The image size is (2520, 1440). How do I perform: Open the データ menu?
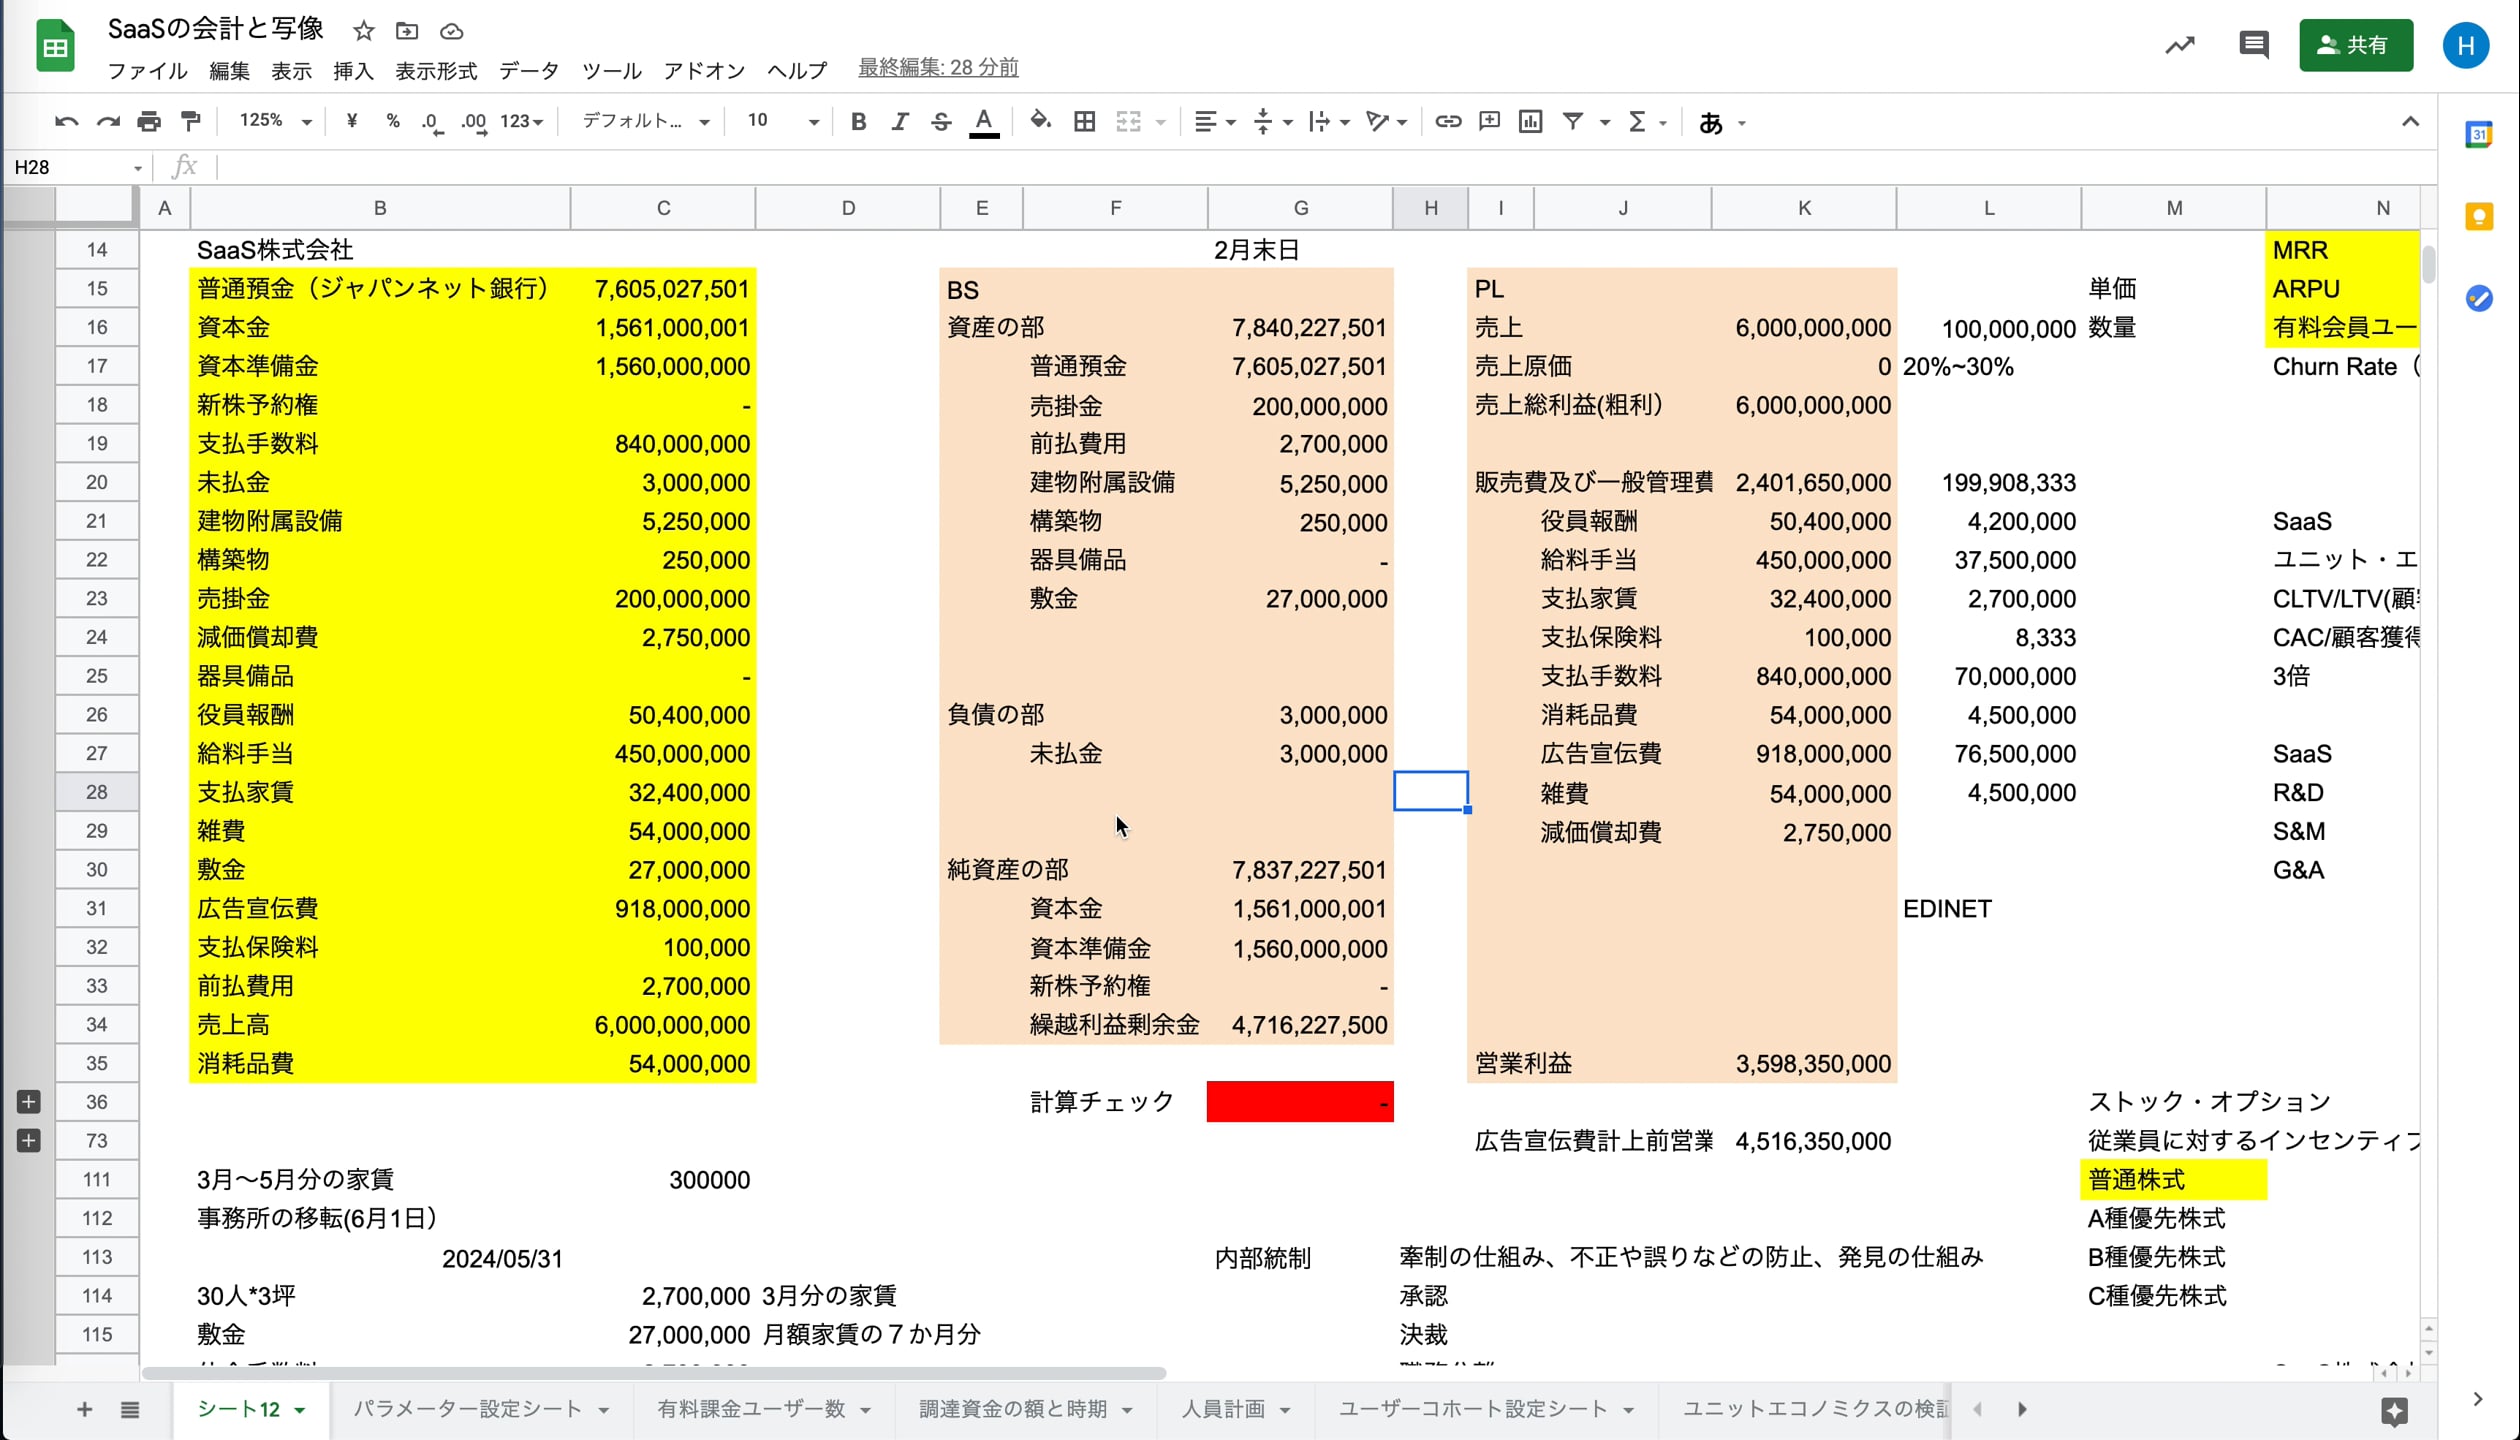tap(529, 71)
